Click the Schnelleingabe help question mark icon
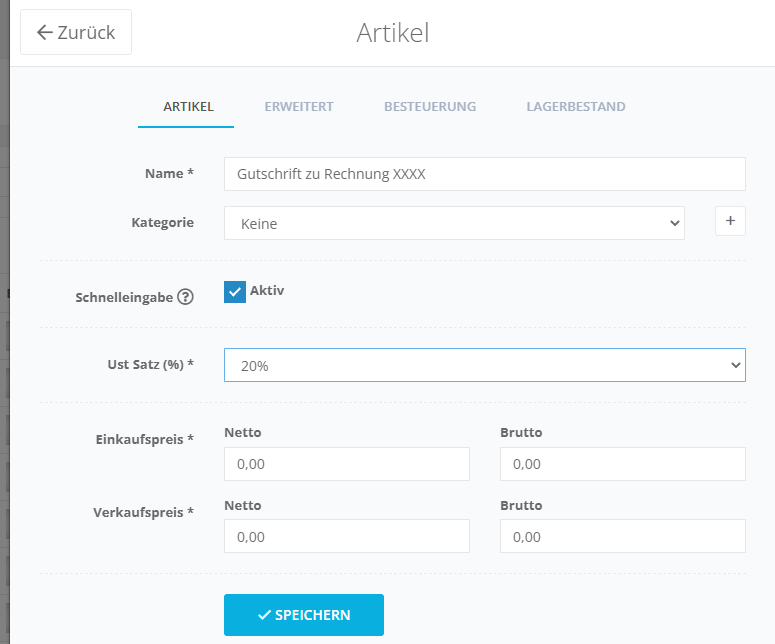This screenshot has width=775, height=644. (x=185, y=297)
